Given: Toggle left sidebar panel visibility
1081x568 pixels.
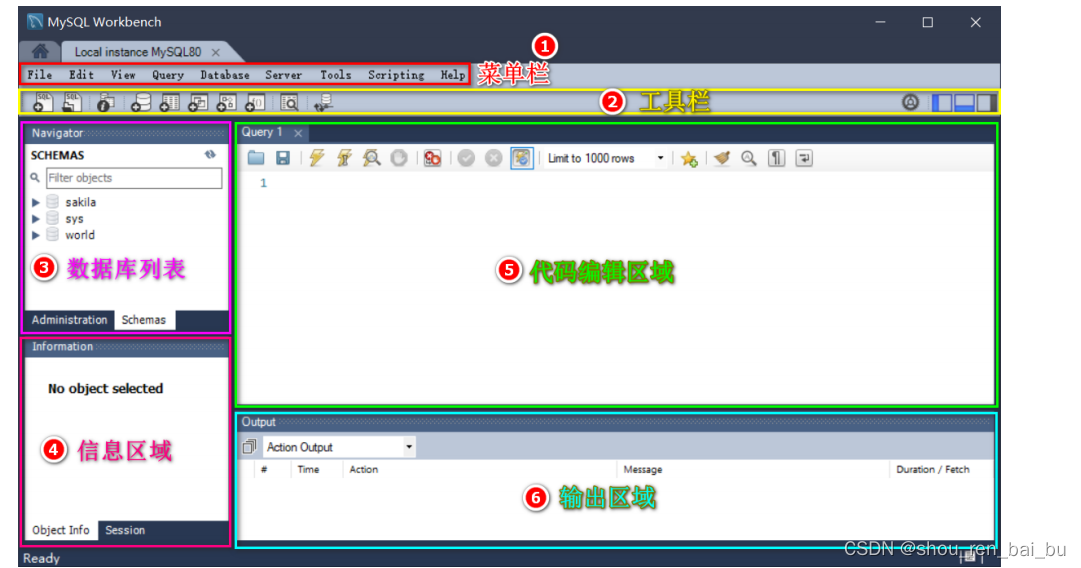Looking at the screenshot, I should point(942,103).
